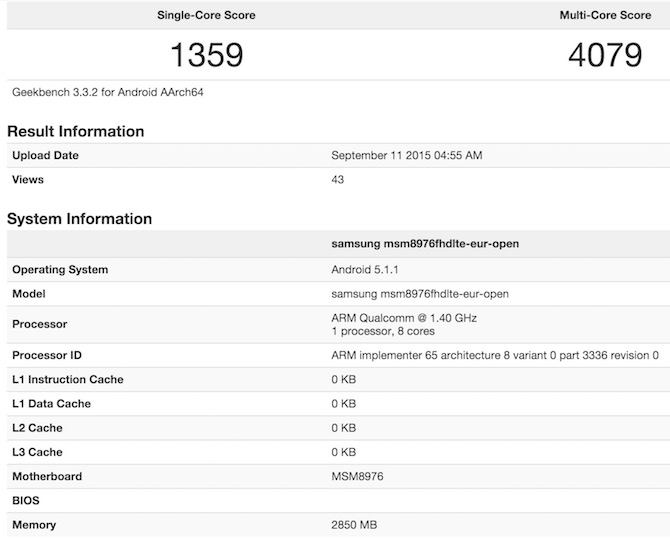
Task: Click the multi-core score value 4079
Action: pos(604,53)
